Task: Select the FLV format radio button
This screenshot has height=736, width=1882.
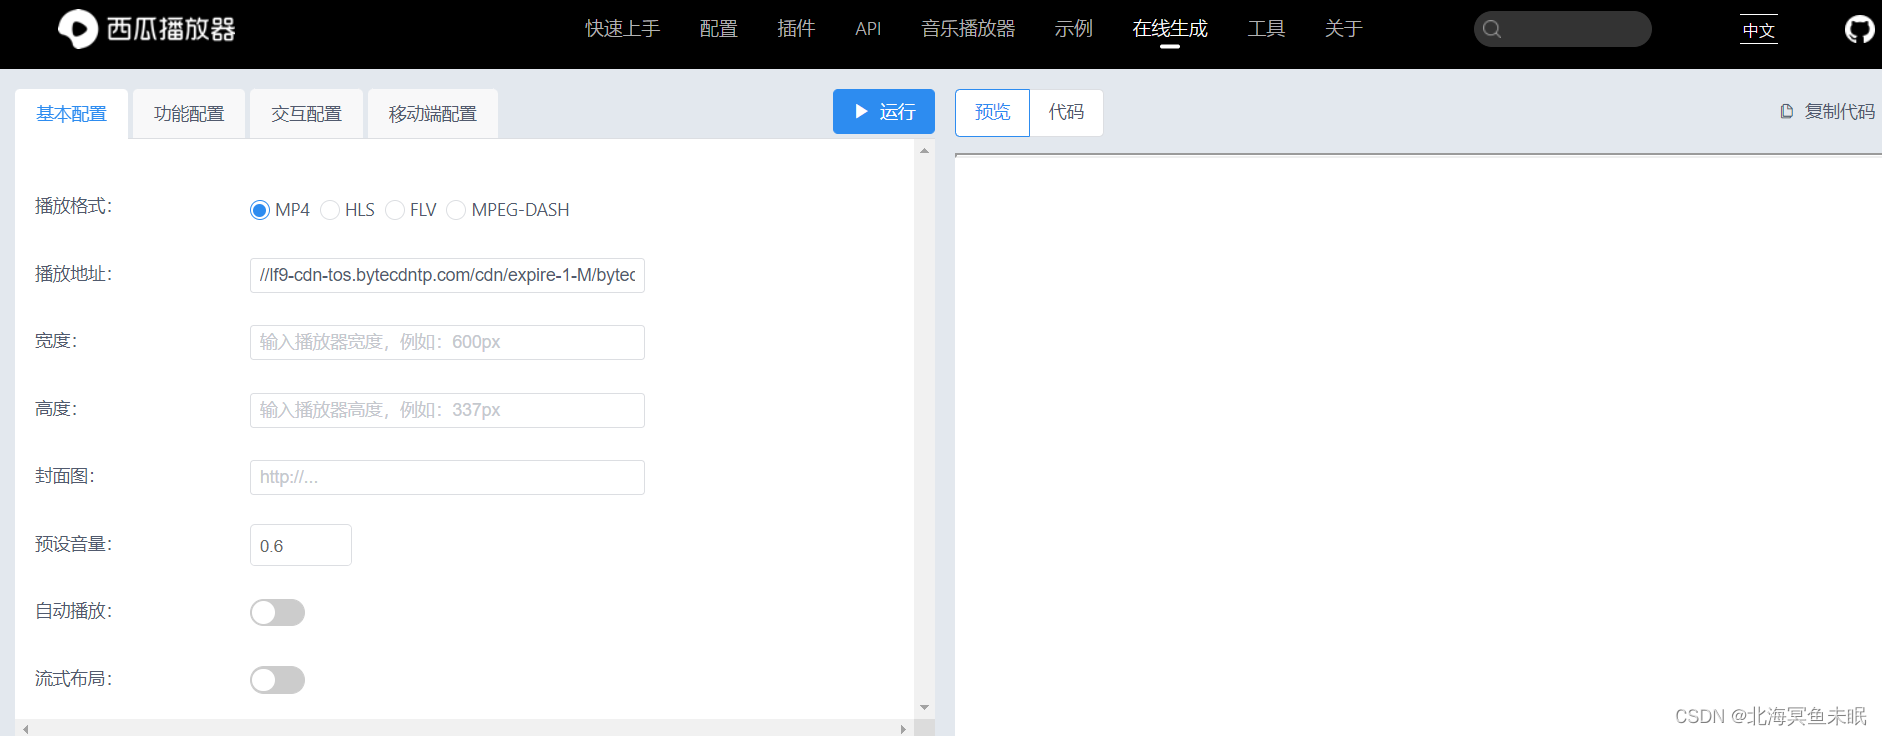Action: click(x=395, y=210)
